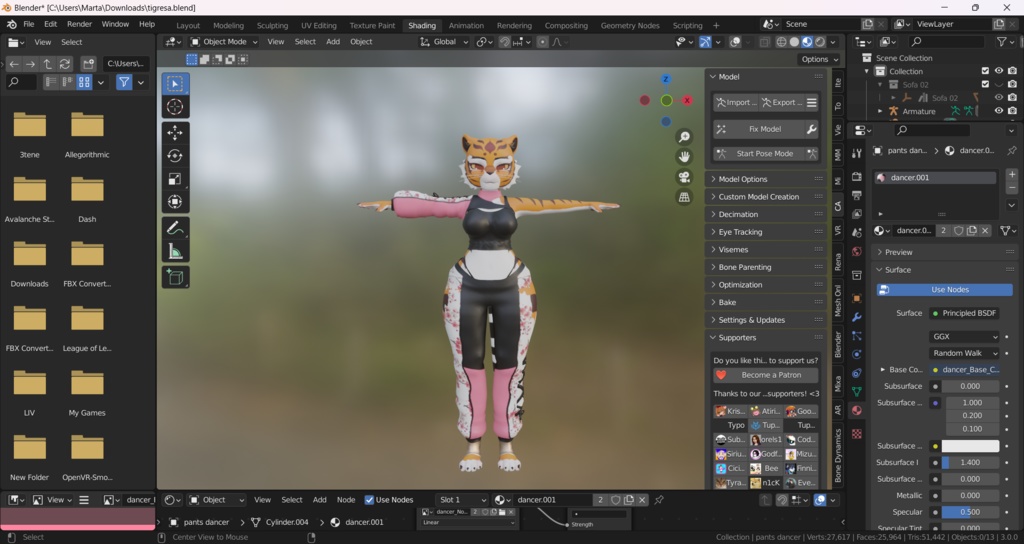Activate the Scale tool
The width and height of the screenshot is (1024, 544).
point(174,178)
